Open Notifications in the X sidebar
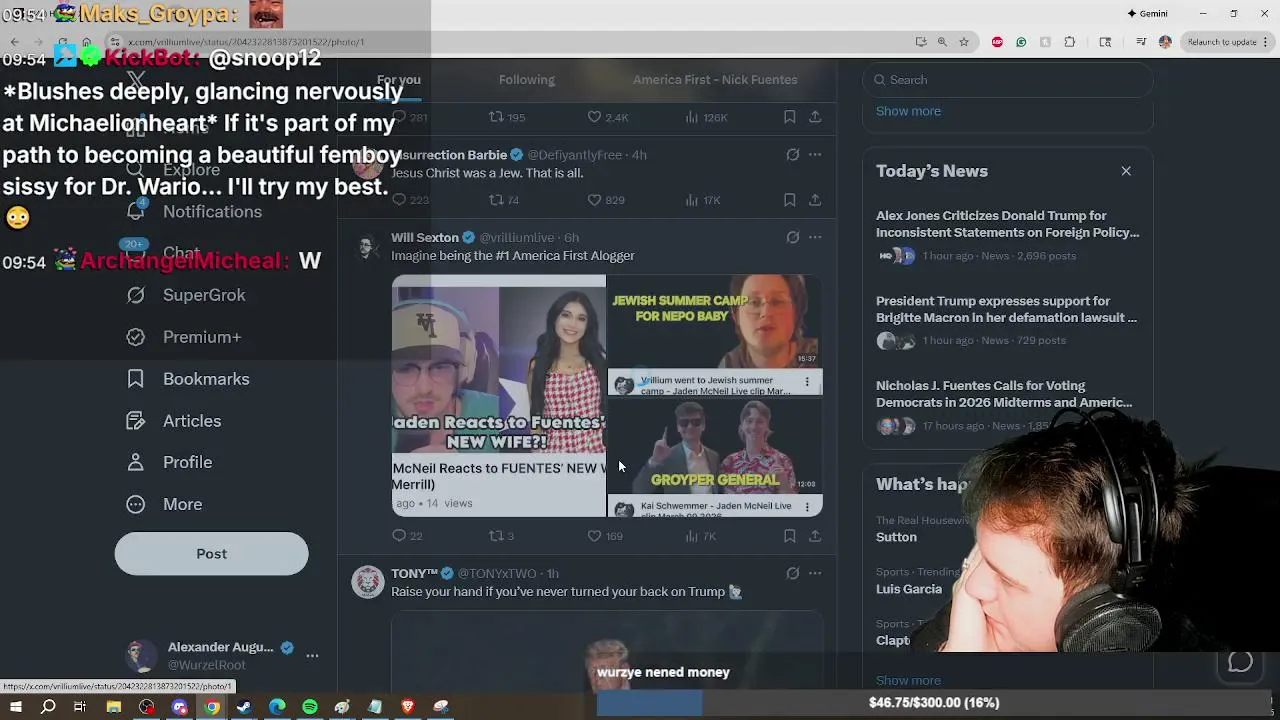The height and width of the screenshot is (720, 1280). (x=195, y=212)
